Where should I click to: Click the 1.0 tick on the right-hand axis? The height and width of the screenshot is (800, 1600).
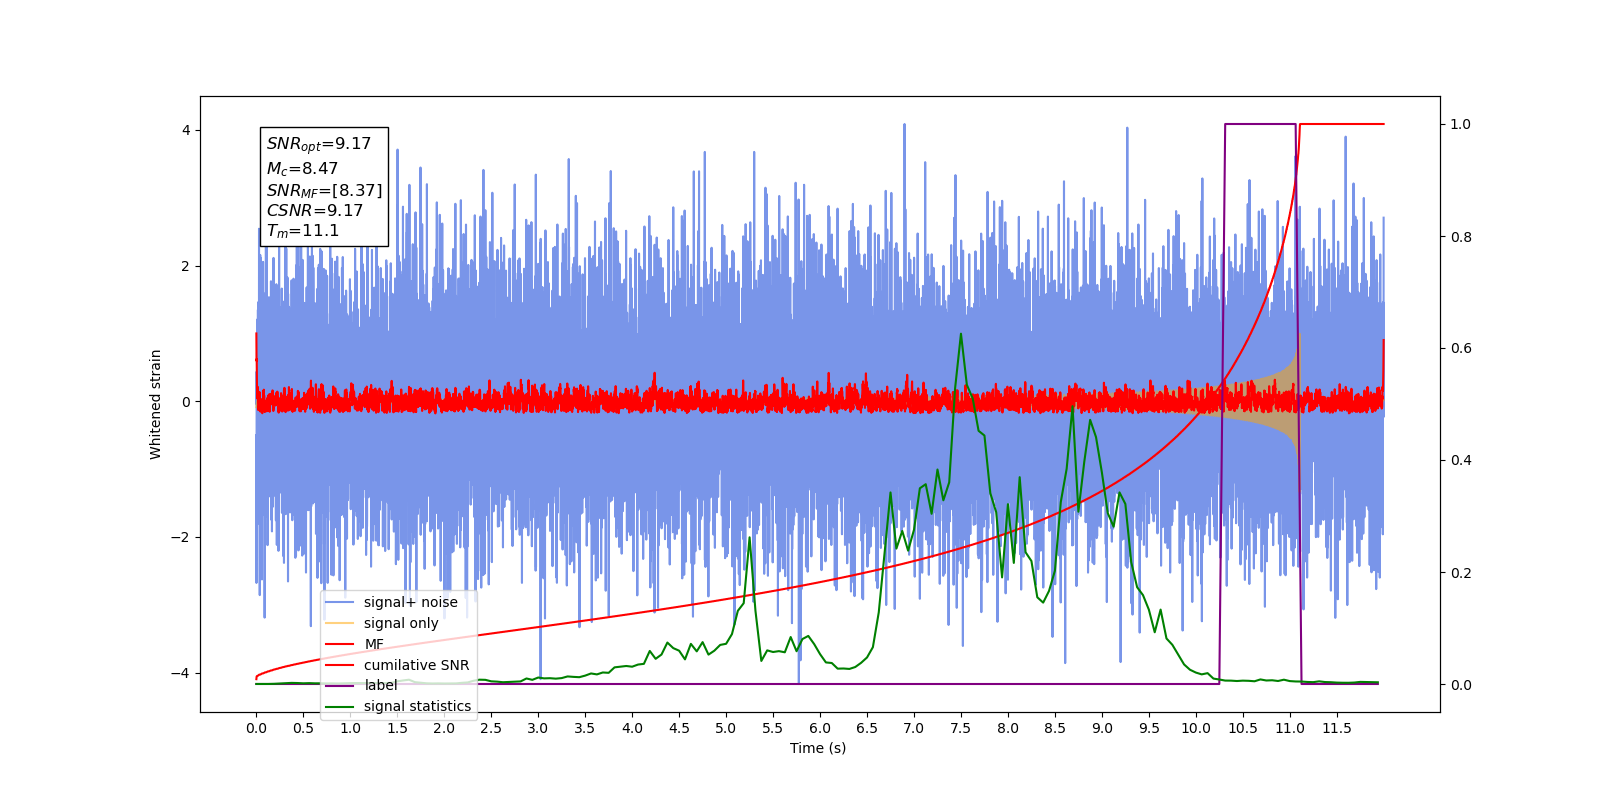pos(1461,125)
